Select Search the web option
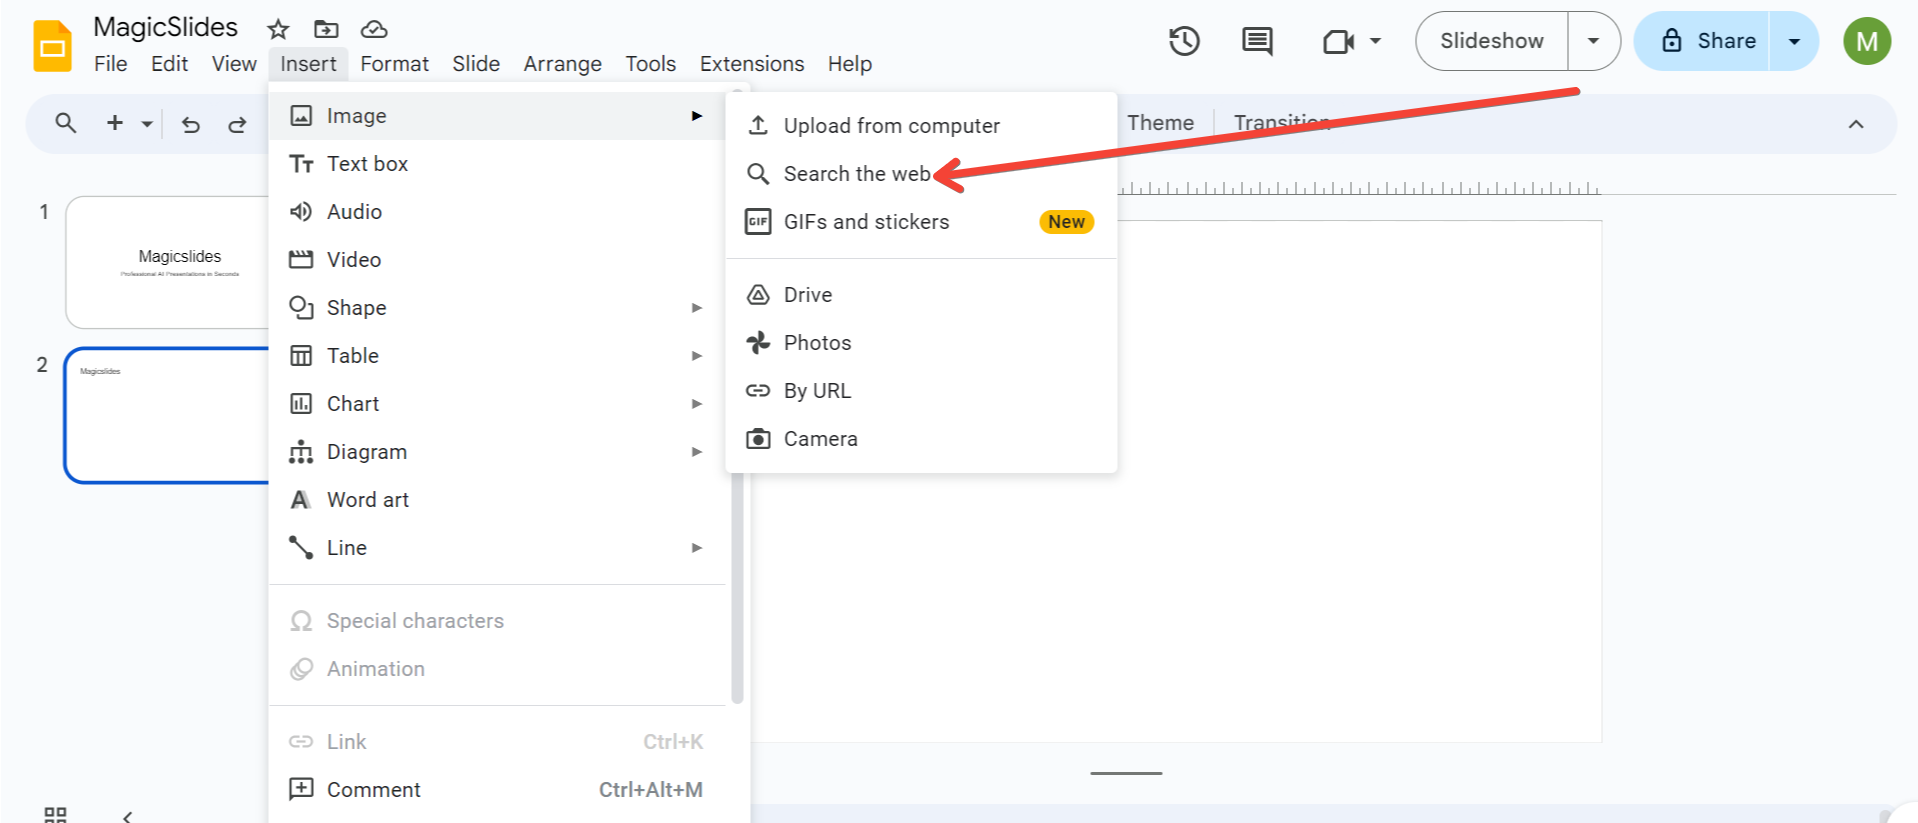Viewport: 1918px width, 823px height. pyautogui.click(x=856, y=174)
